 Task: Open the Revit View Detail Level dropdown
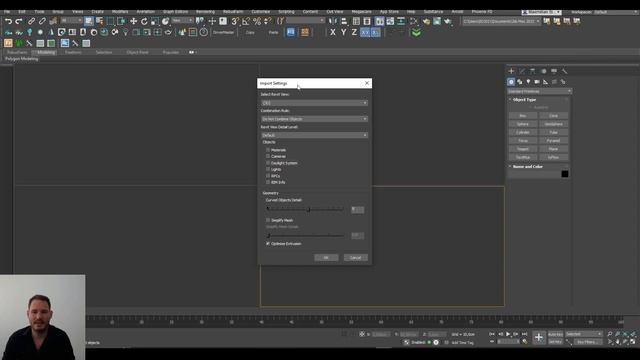[314, 135]
